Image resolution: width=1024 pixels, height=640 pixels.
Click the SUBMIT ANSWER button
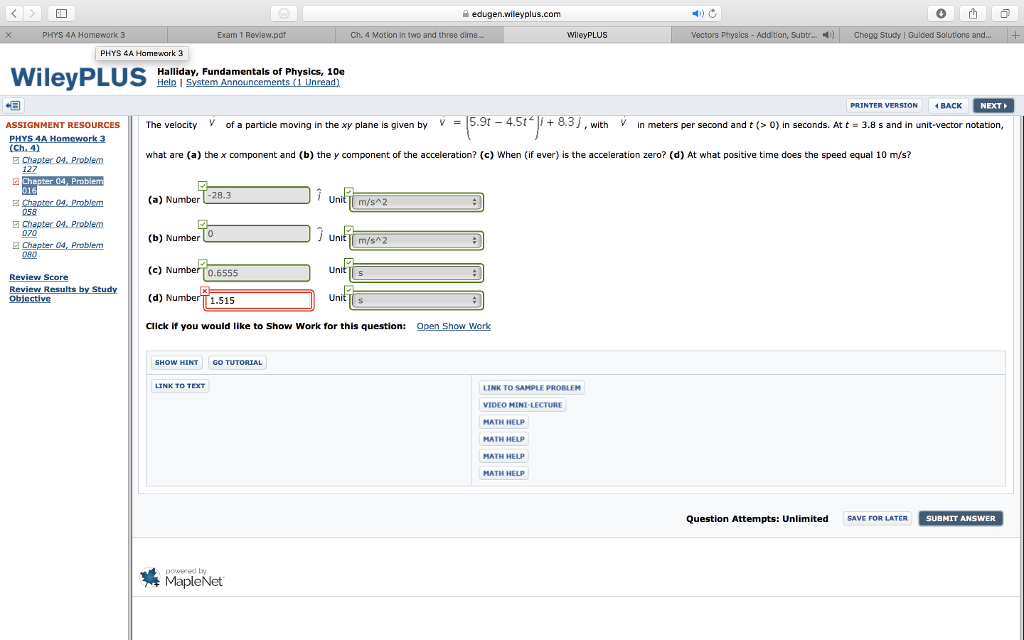point(961,519)
